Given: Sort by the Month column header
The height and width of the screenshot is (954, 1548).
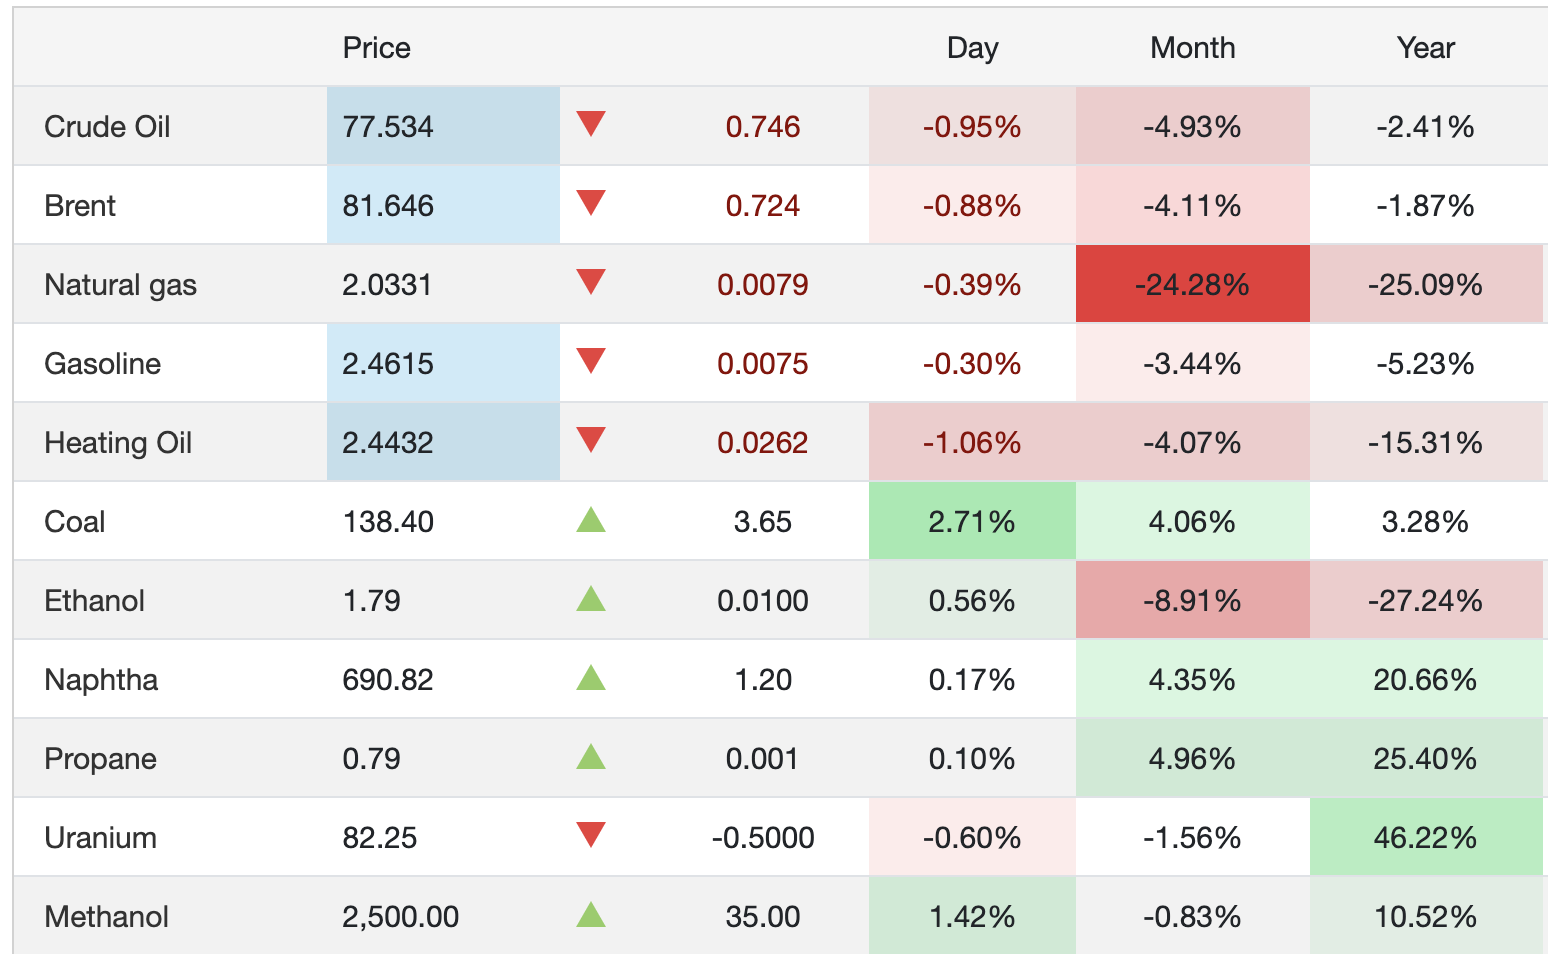Looking at the screenshot, I should 1192,48.
